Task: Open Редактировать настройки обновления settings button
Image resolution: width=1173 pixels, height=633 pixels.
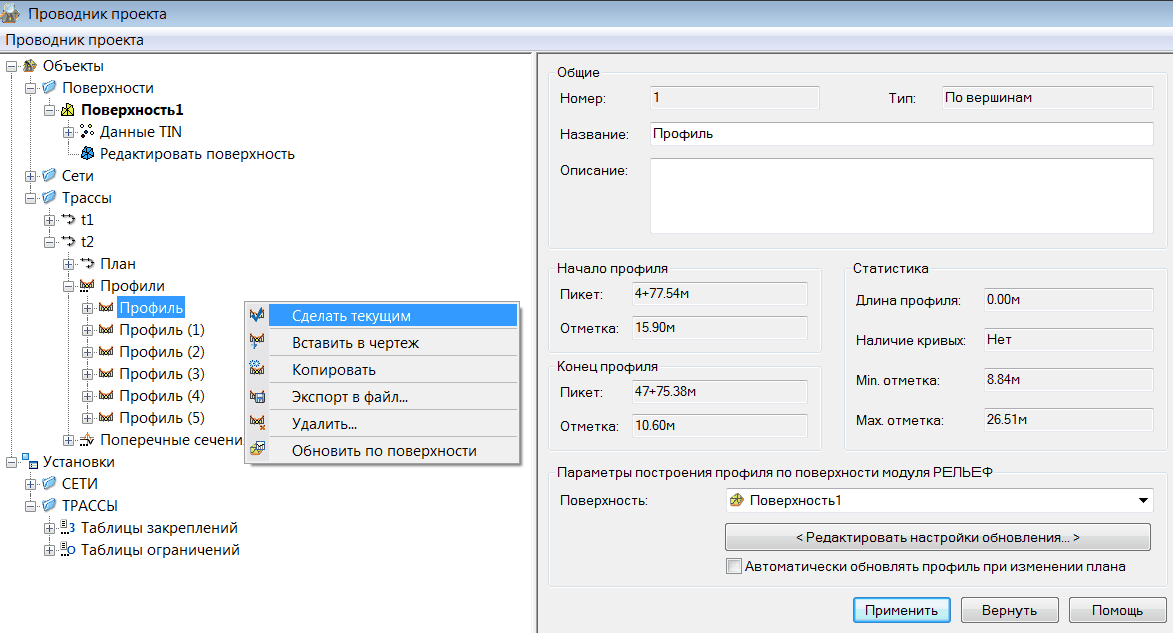Action: 937,537
